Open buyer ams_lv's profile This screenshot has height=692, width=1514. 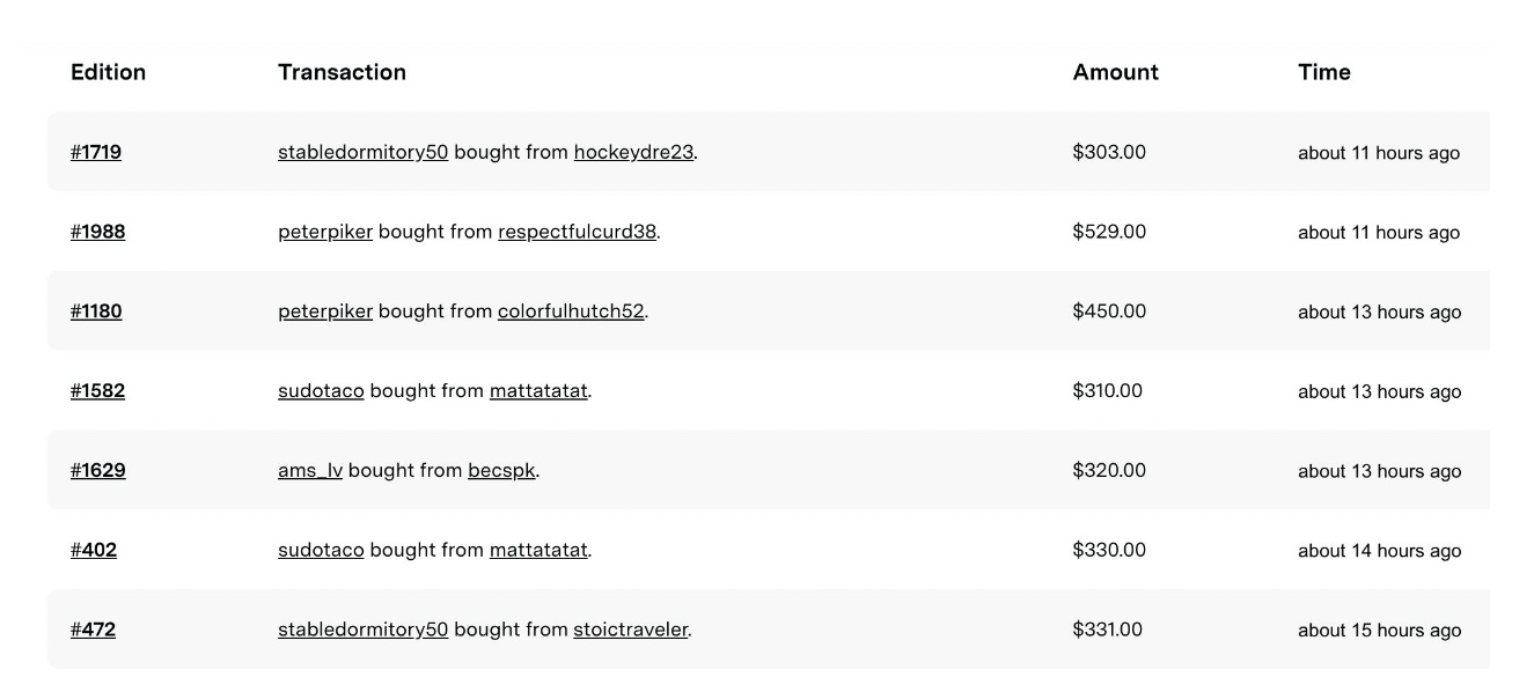click(x=310, y=471)
